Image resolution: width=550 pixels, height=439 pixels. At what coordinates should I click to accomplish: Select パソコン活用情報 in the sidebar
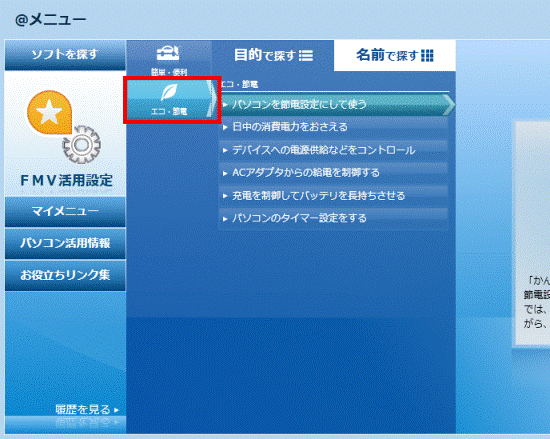65,243
